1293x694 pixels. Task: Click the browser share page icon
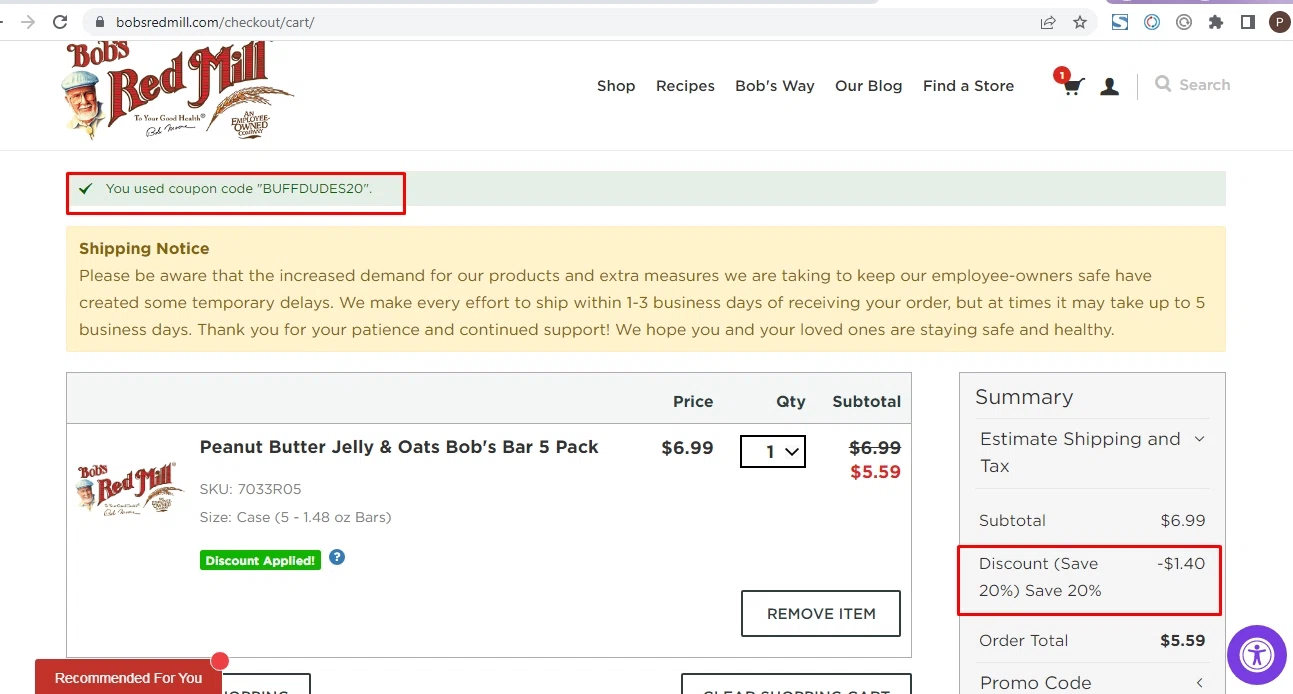(1048, 22)
